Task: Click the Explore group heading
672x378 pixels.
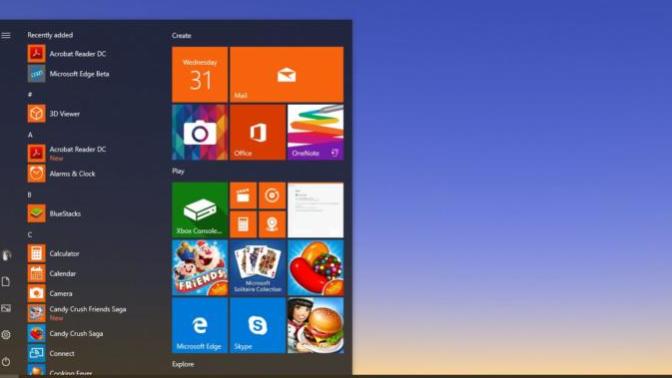Action: (183, 364)
